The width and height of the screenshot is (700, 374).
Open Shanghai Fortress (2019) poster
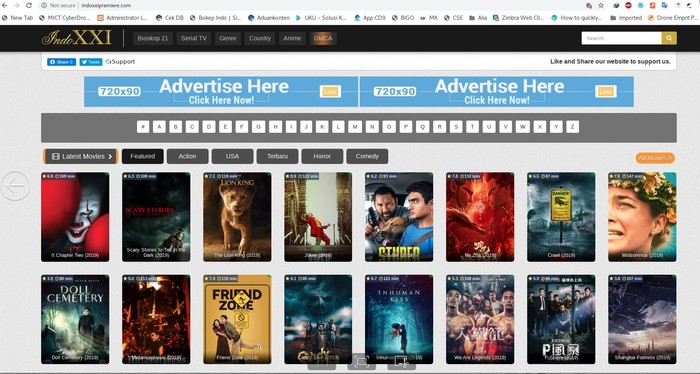[642, 319]
